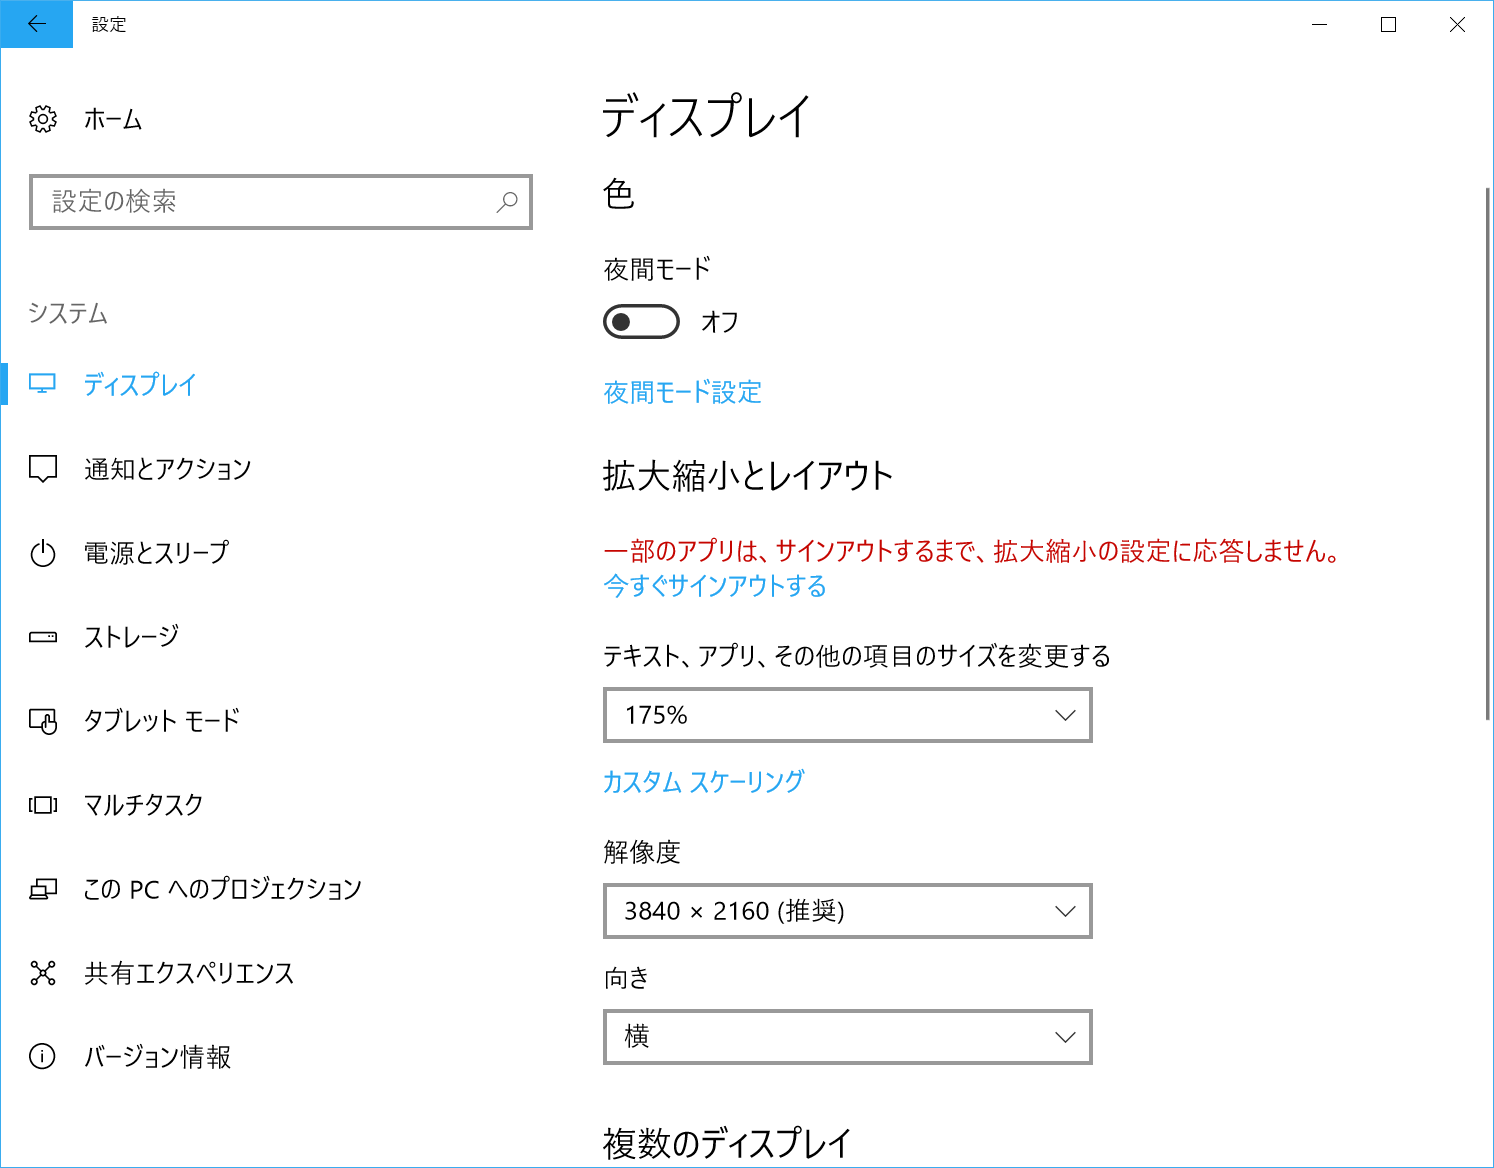
Task: Select the 共有エクスペリエンス icon
Action: coord(44,972)
